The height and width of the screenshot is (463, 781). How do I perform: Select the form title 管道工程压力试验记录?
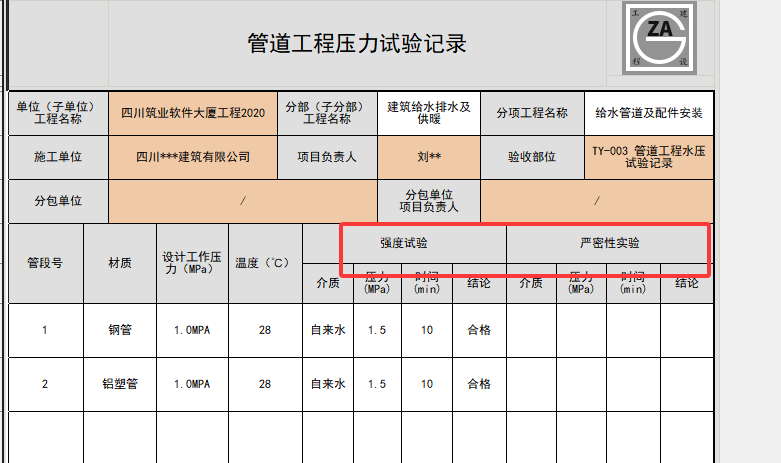(356, 44)
